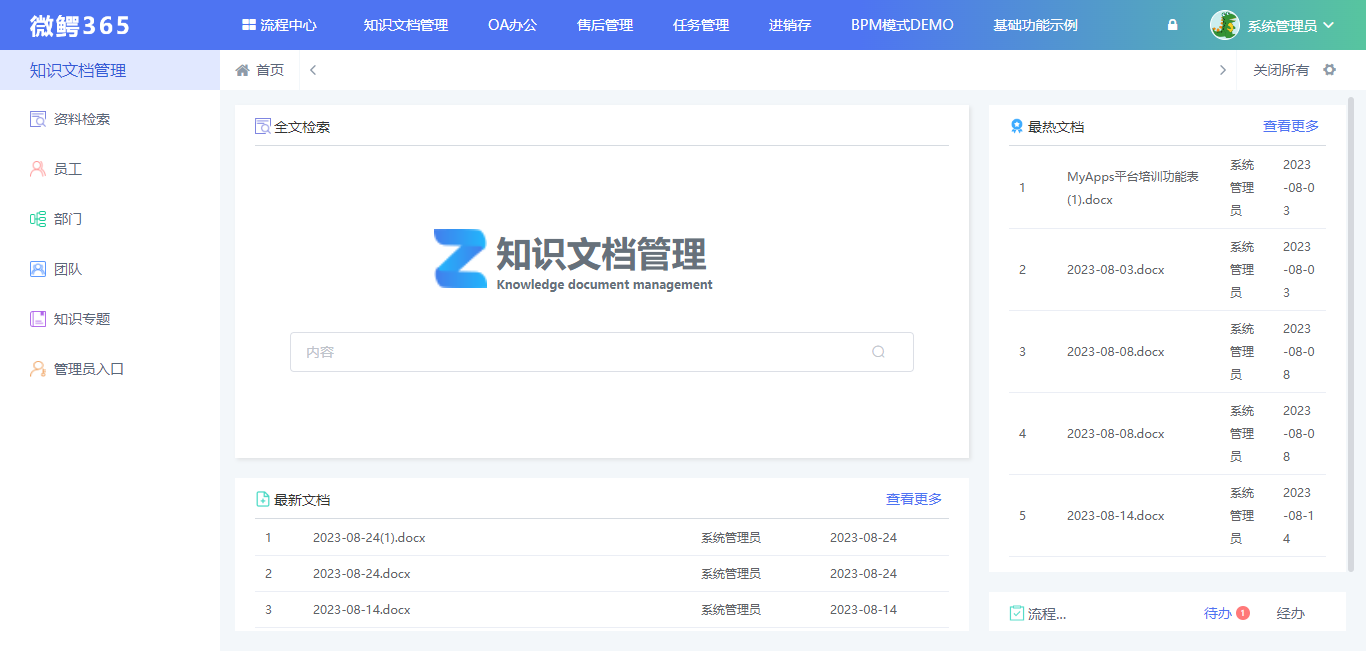
Task: Open MyApps平台培训功能表(1).docx in 最热文档
Action: [x=1133, y=188]
